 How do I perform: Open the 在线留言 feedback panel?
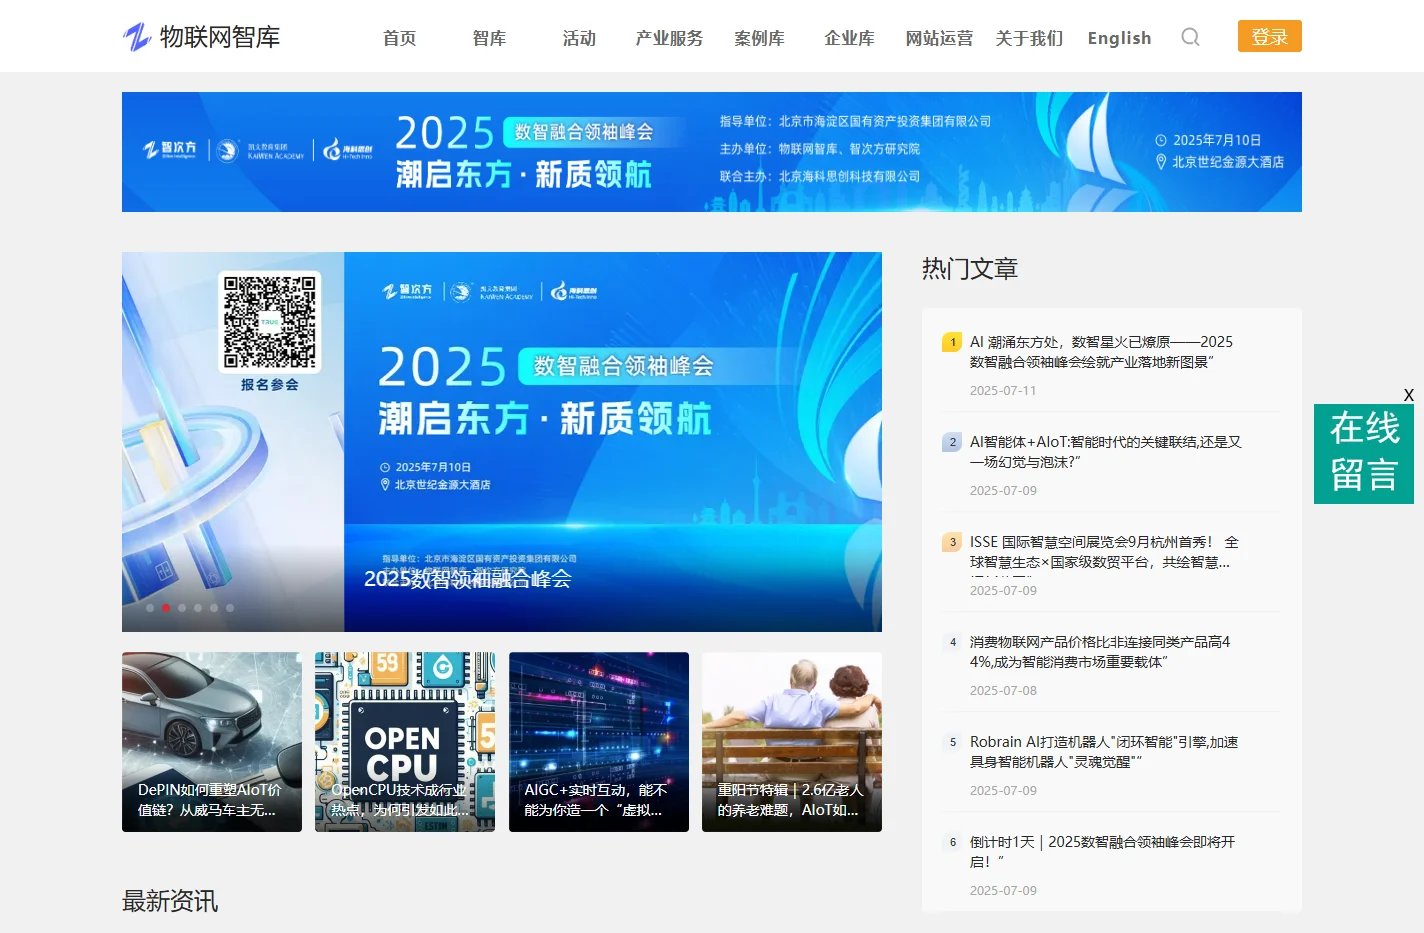(1364, 453)
